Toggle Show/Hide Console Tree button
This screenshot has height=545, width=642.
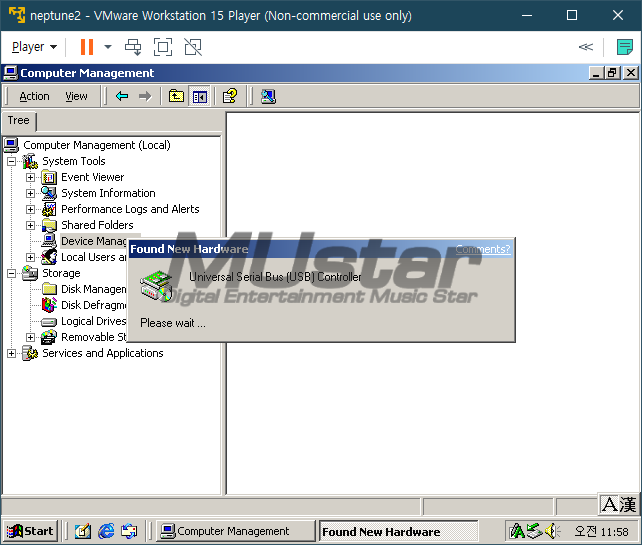click(x=199, y=96)
